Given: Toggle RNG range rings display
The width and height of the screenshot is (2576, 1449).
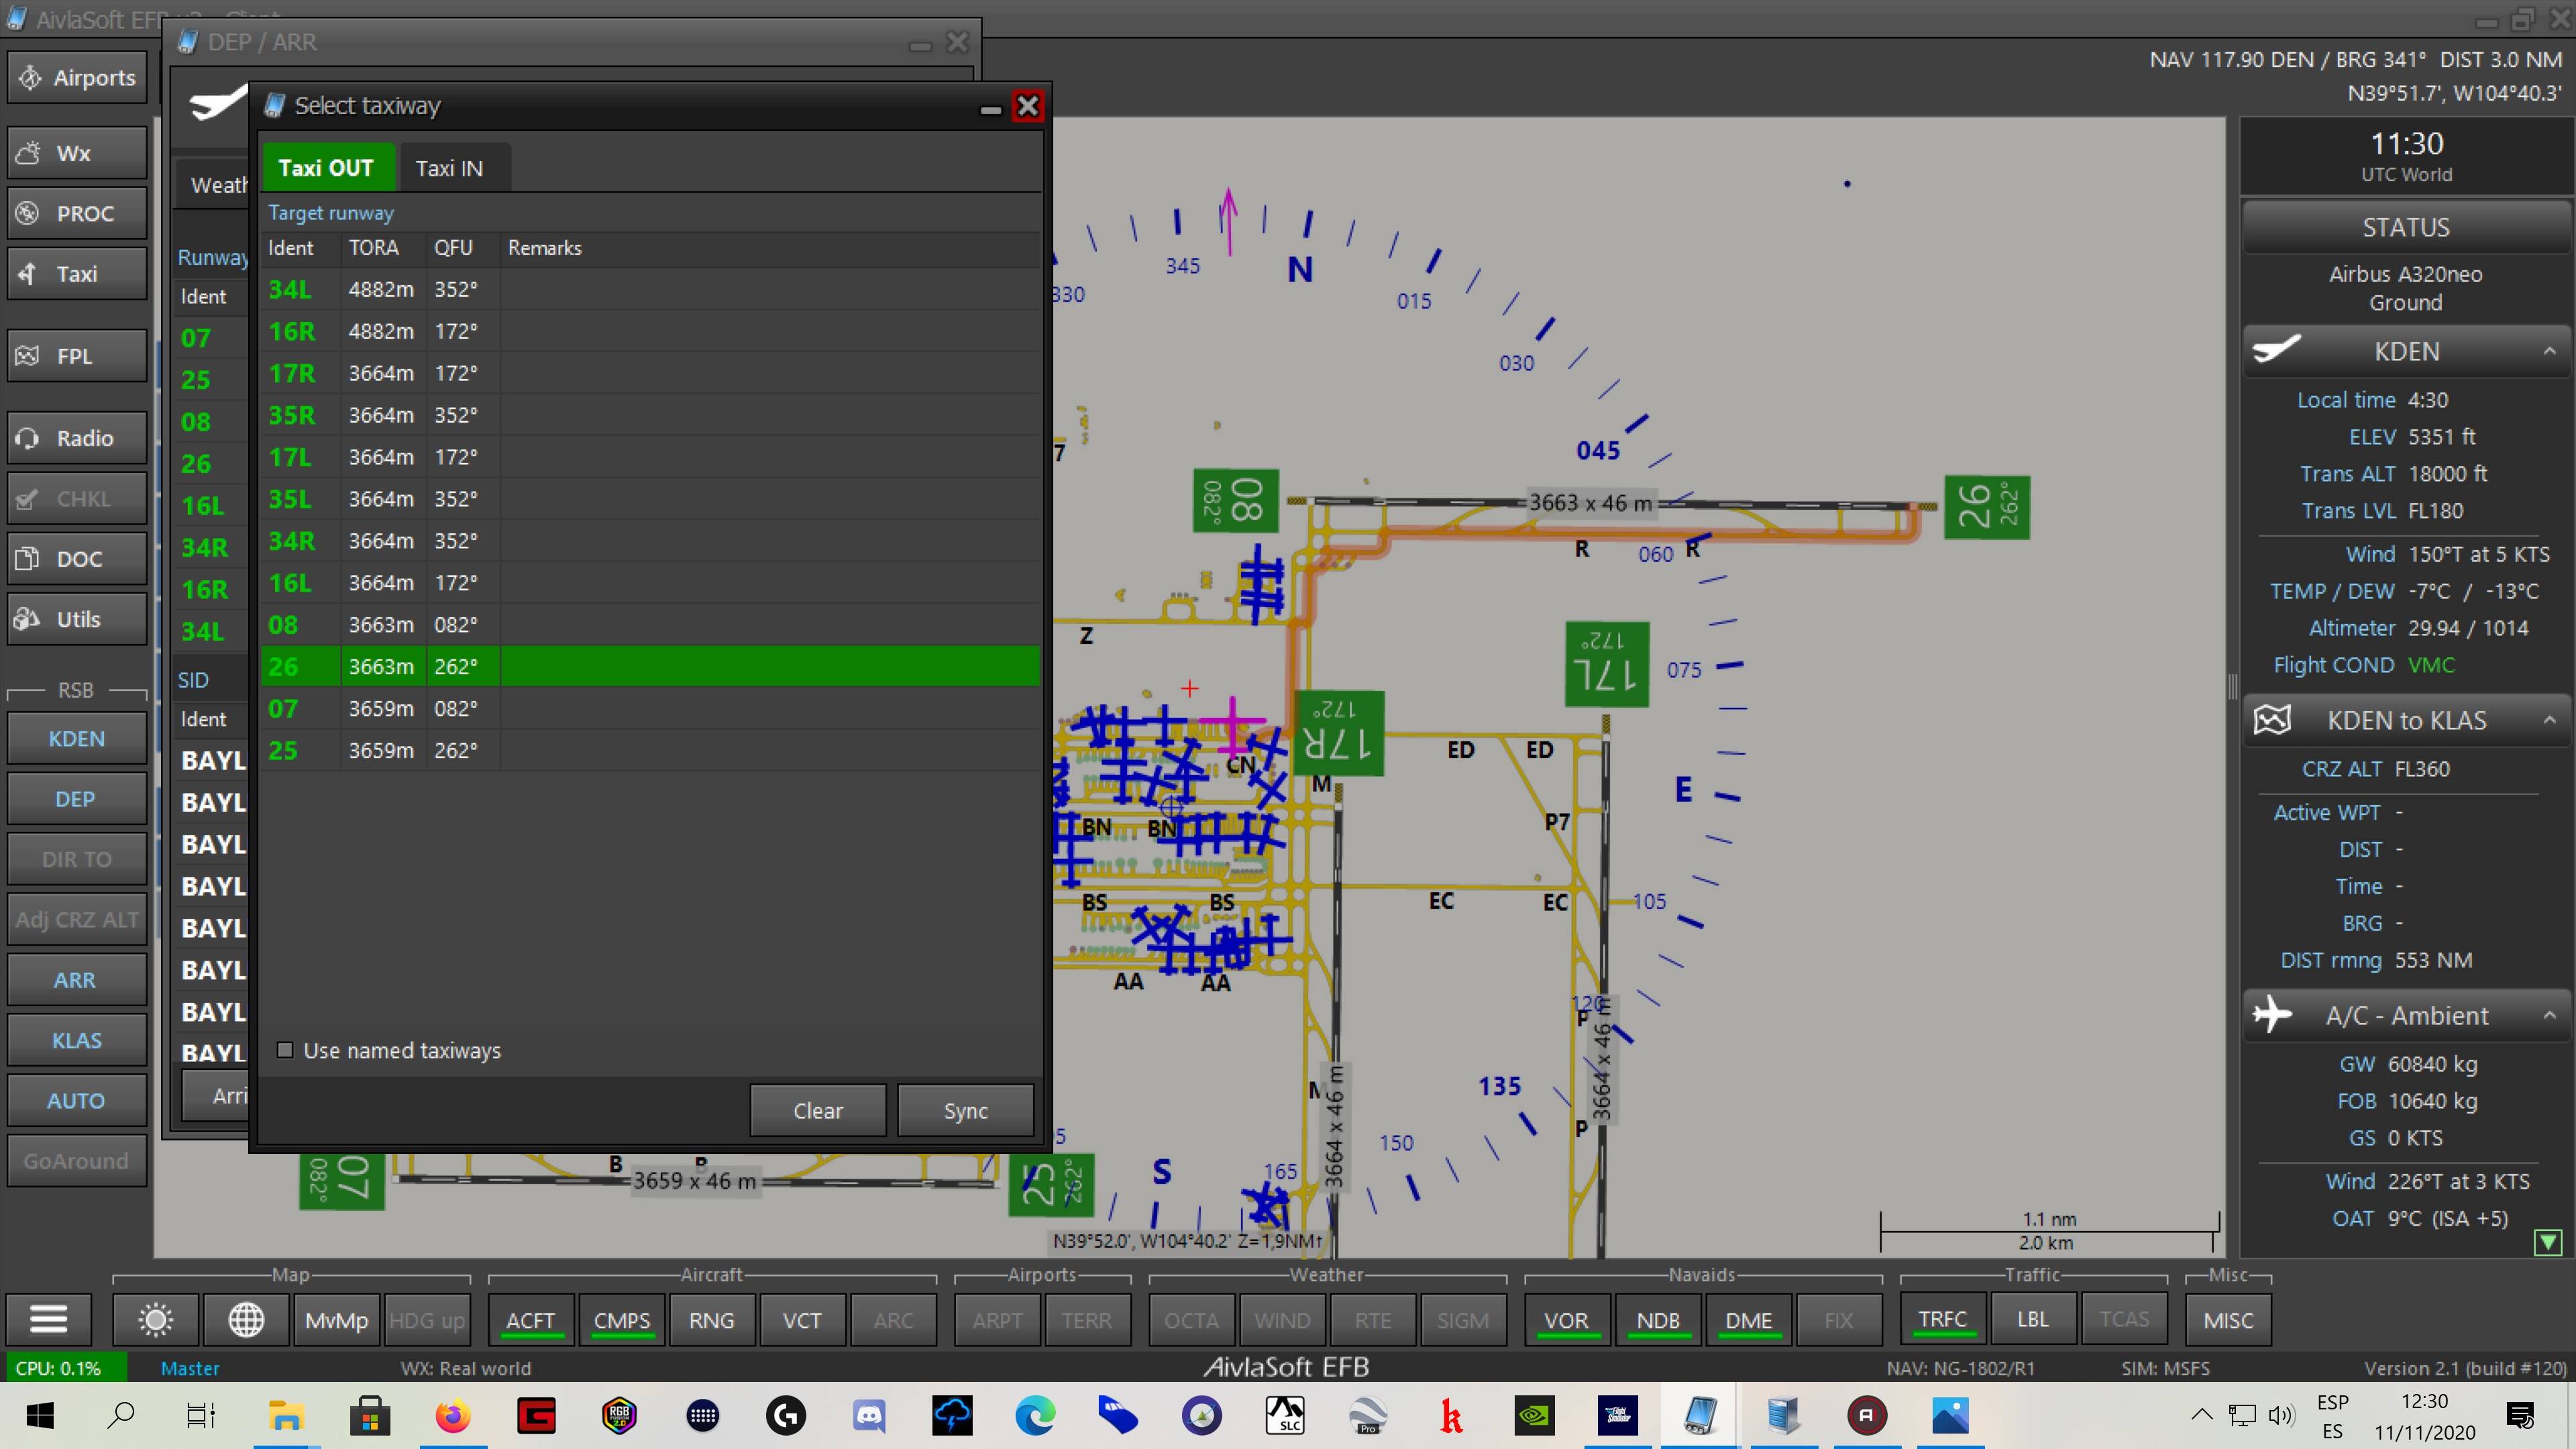Looking at the screenshot, I should pos(711,1320).
